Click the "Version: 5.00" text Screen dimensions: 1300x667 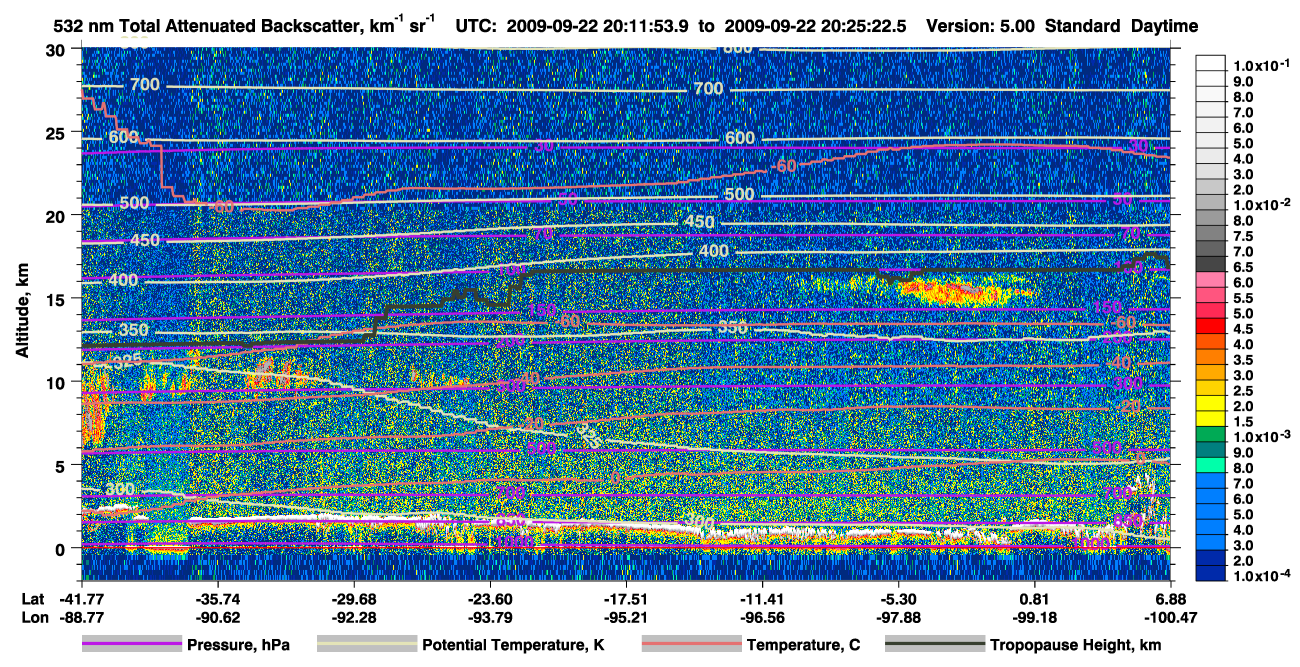[981, 27]
